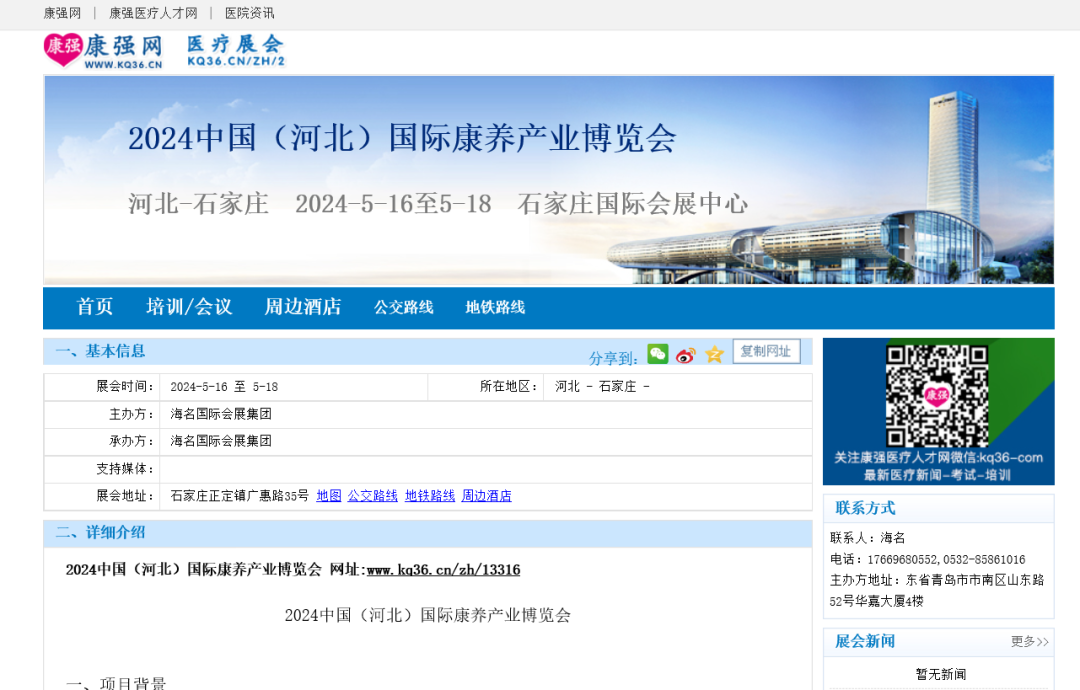Open the 地图 link beside the address
This screenshot has width=1080, height=690.
pos(329,496)
